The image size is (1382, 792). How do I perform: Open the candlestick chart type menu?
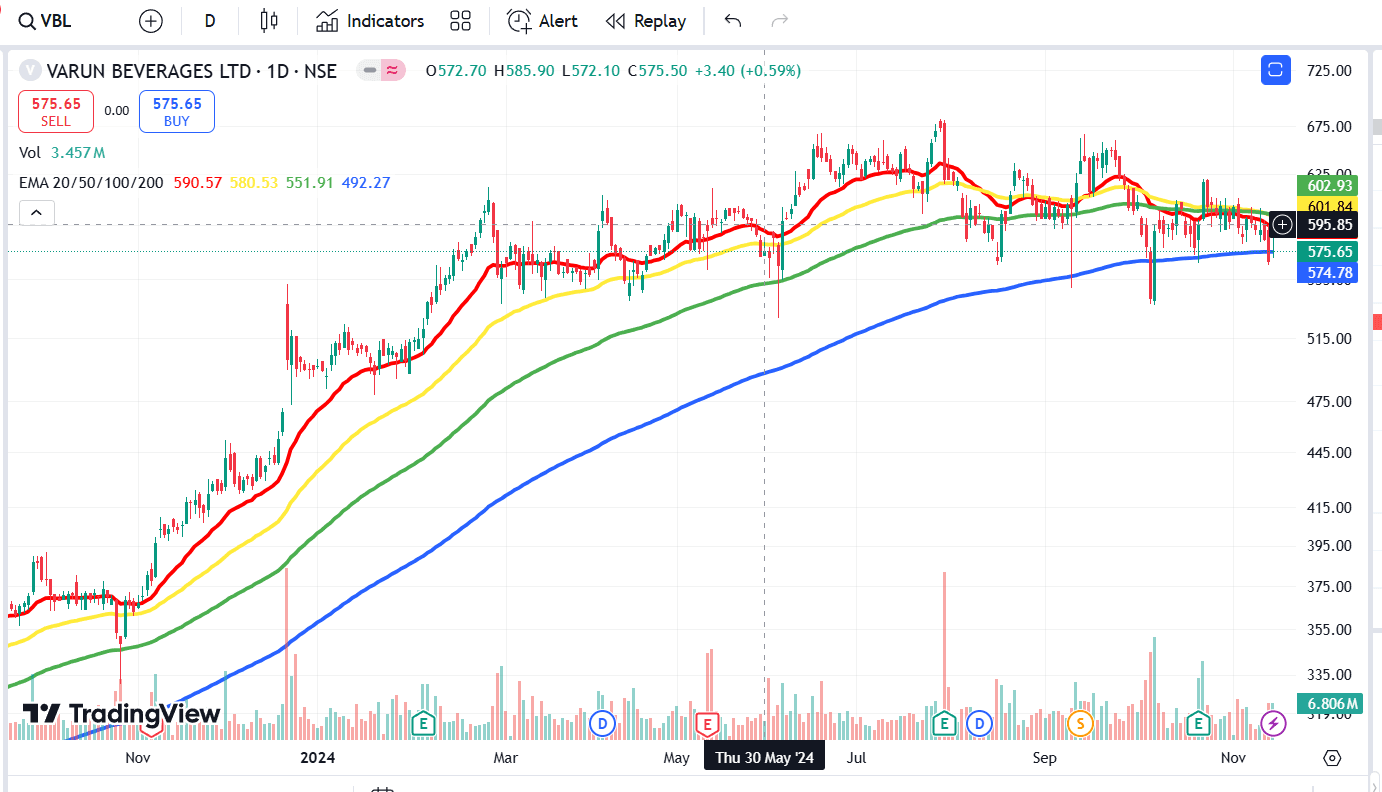tap(268, 21)
